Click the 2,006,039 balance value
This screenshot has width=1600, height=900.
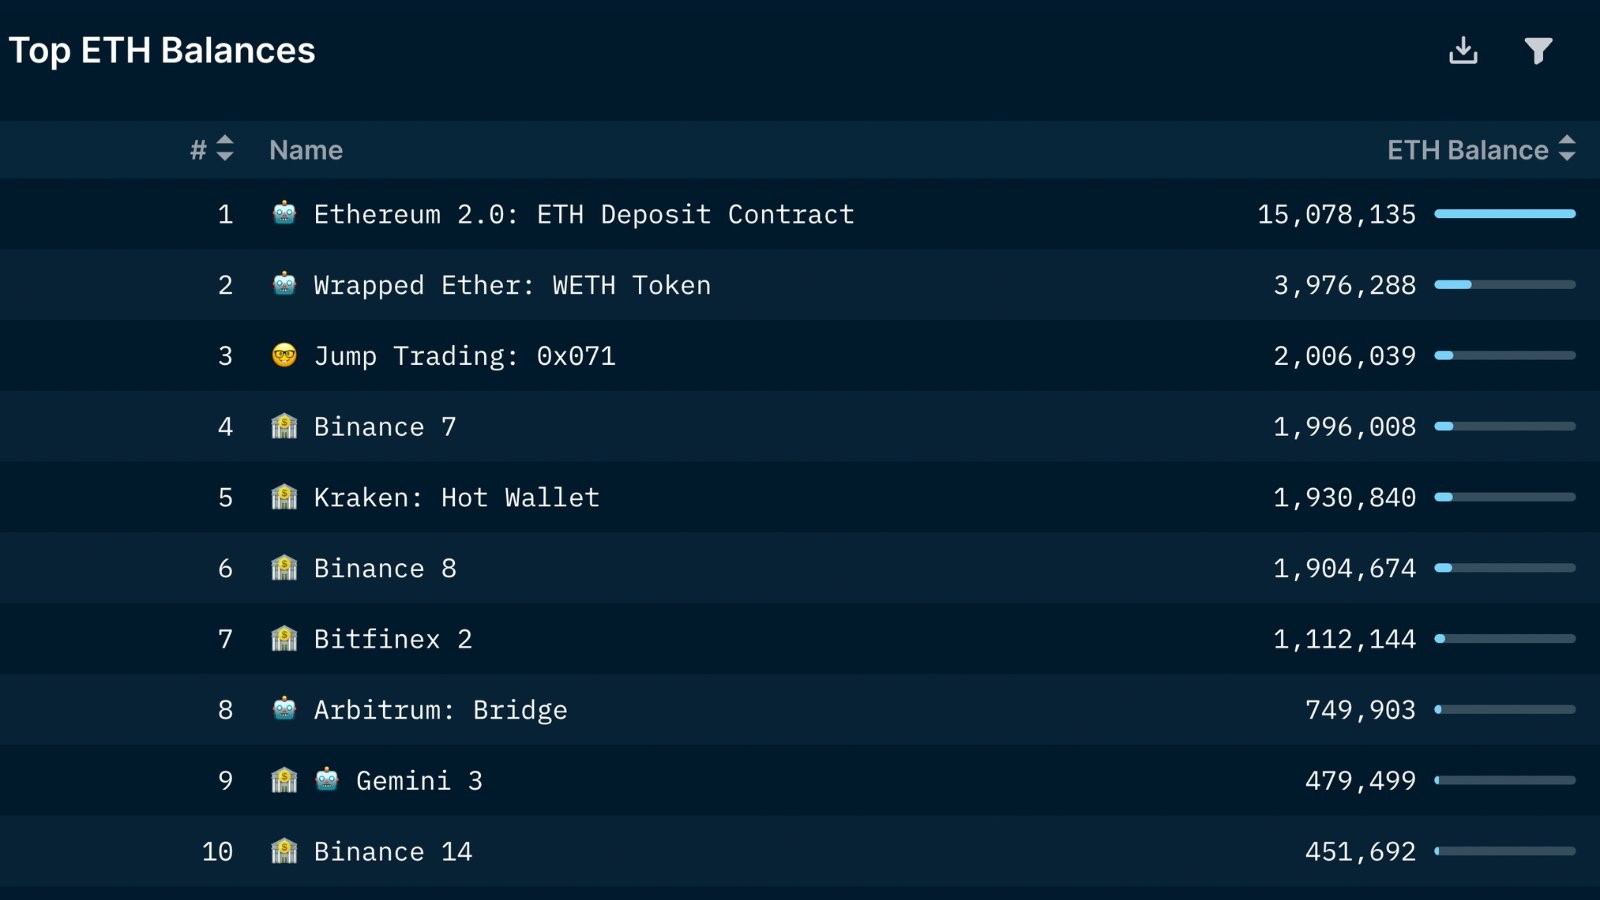[1345, 356]
